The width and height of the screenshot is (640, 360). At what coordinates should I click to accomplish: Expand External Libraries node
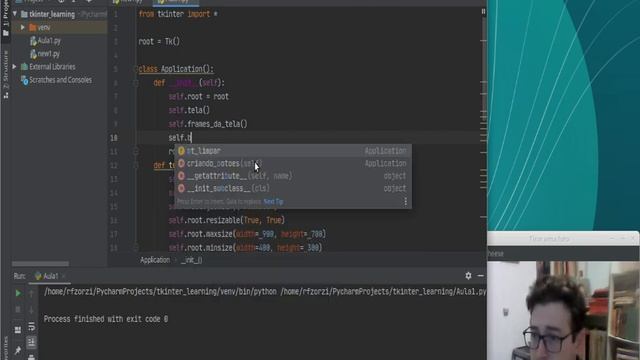pyautogui.click(x=15, y=67)
